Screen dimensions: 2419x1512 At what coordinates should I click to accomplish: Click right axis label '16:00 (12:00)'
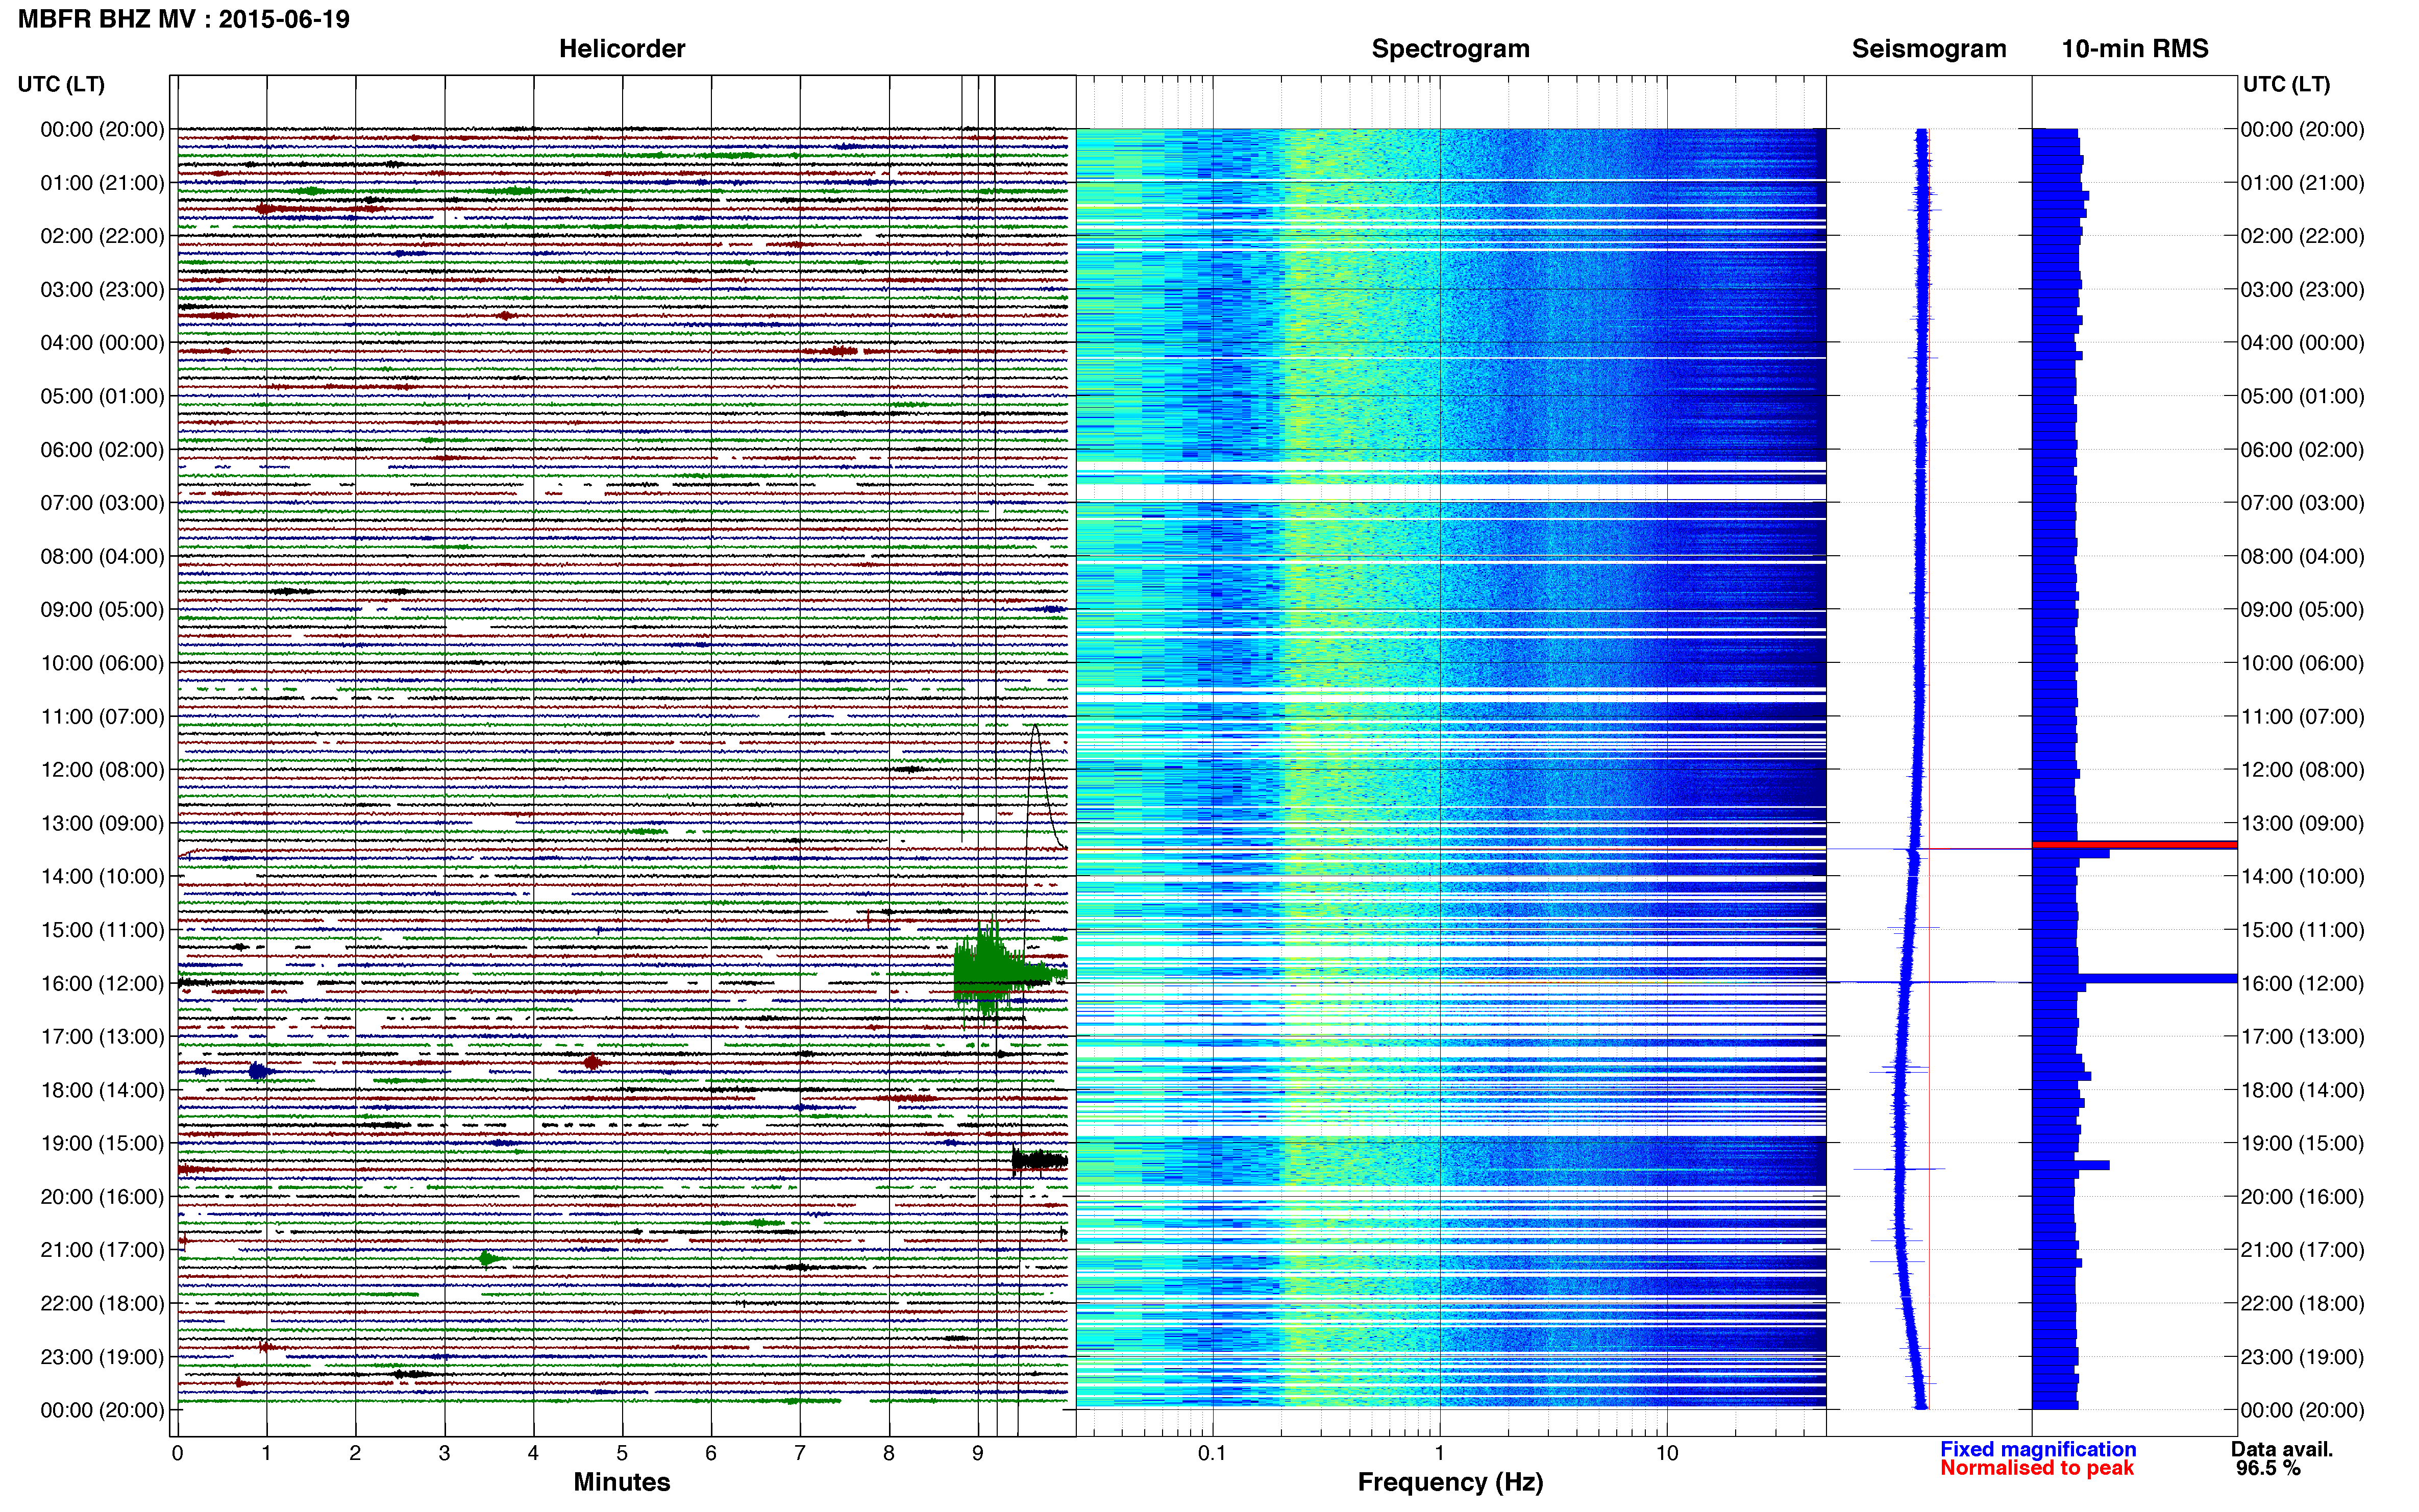tap(2302, 983)
